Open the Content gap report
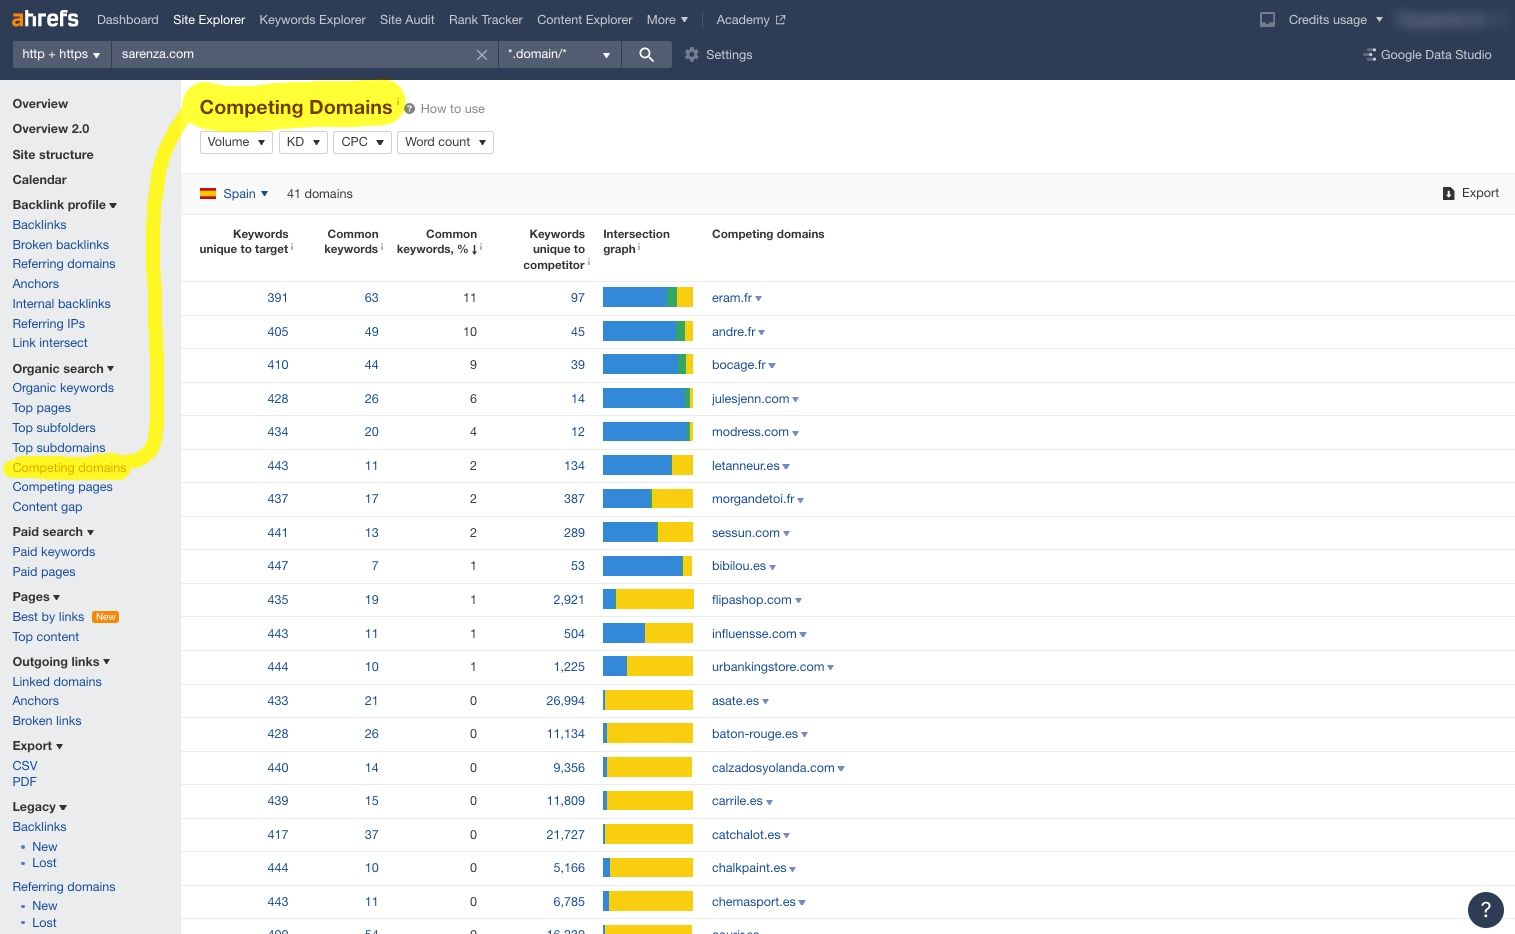This screenshot has width=1515, height=934. point(47,507)
